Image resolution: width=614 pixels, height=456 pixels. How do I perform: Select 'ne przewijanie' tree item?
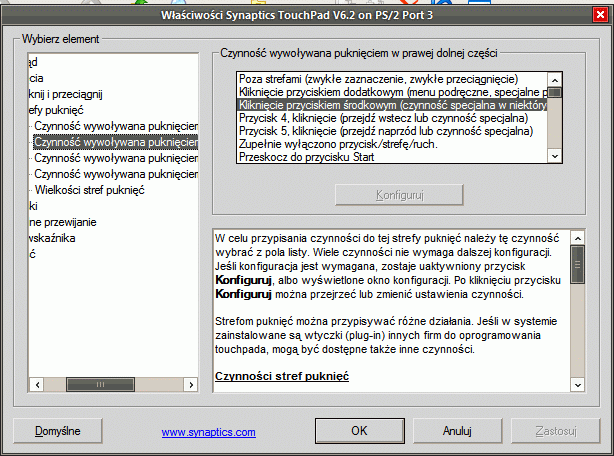point(63,222)
